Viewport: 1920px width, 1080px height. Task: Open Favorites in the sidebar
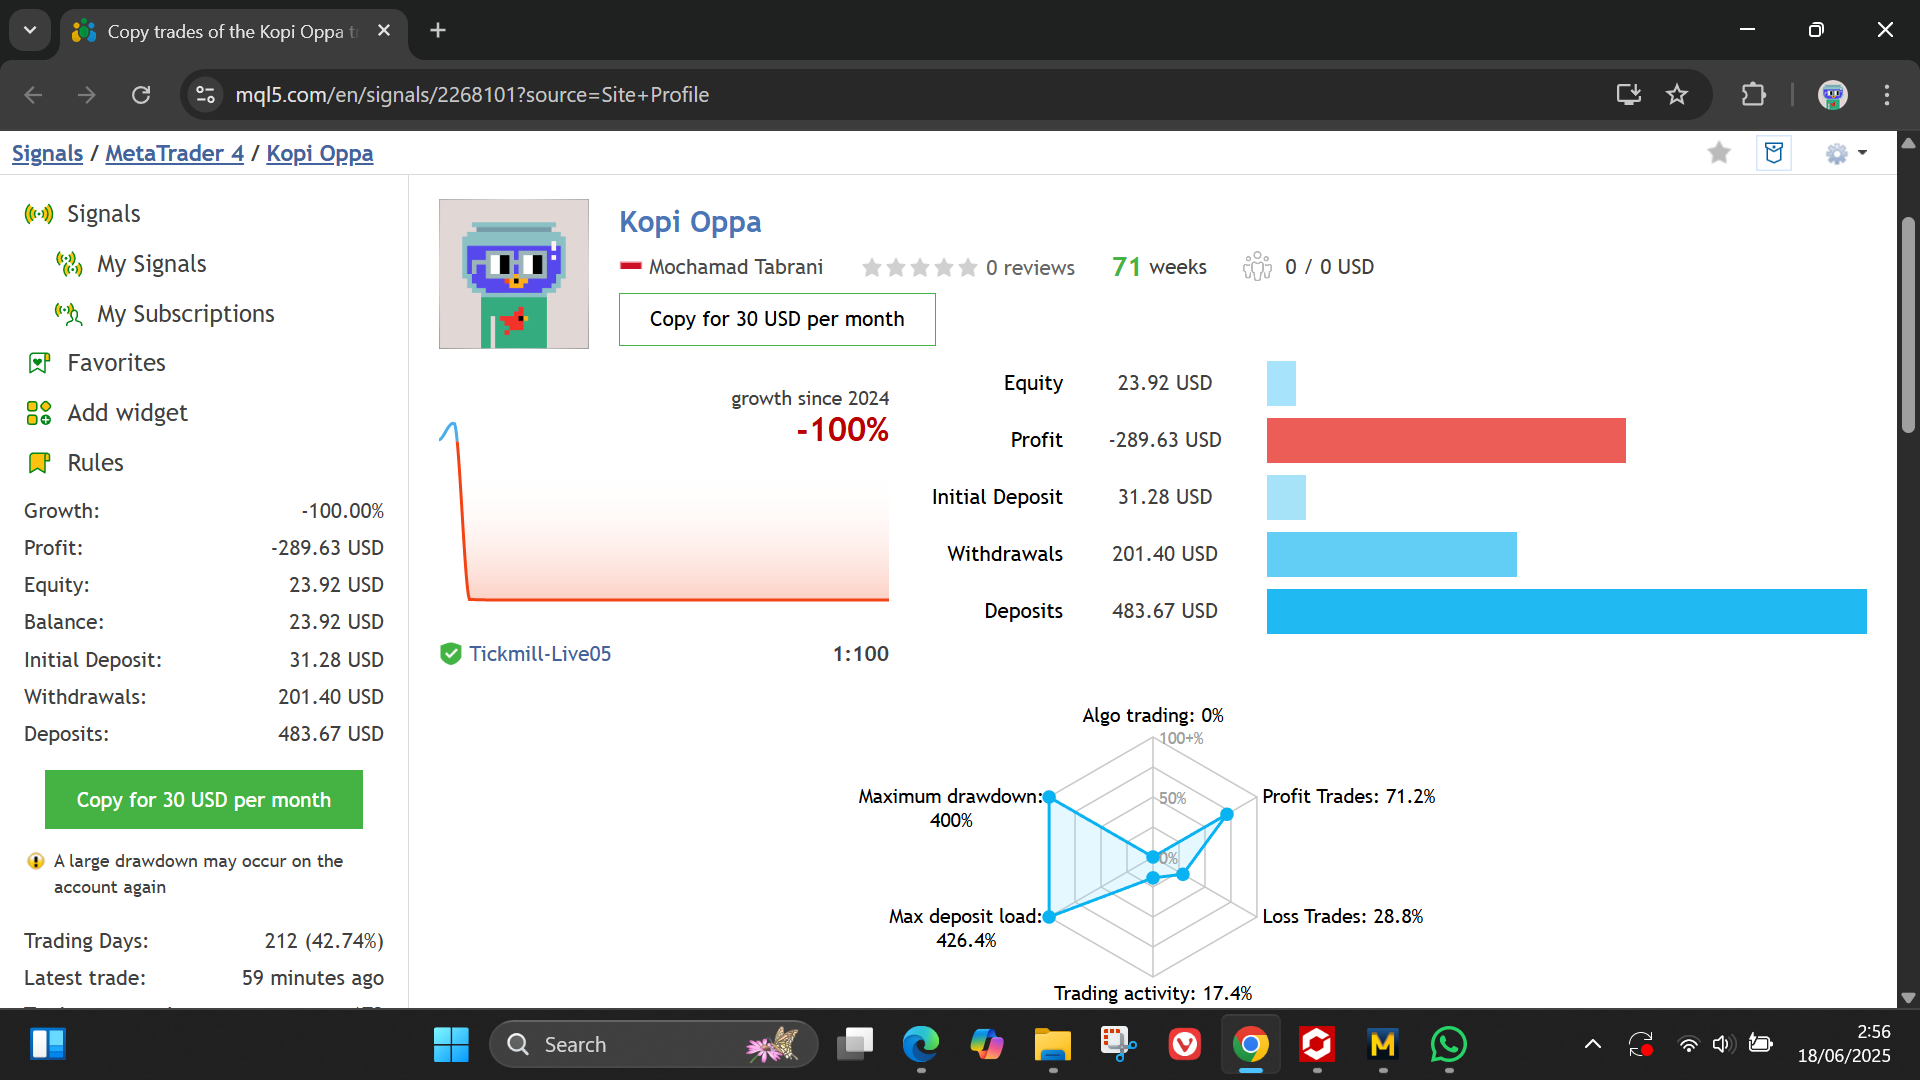[x=116, y=363]
